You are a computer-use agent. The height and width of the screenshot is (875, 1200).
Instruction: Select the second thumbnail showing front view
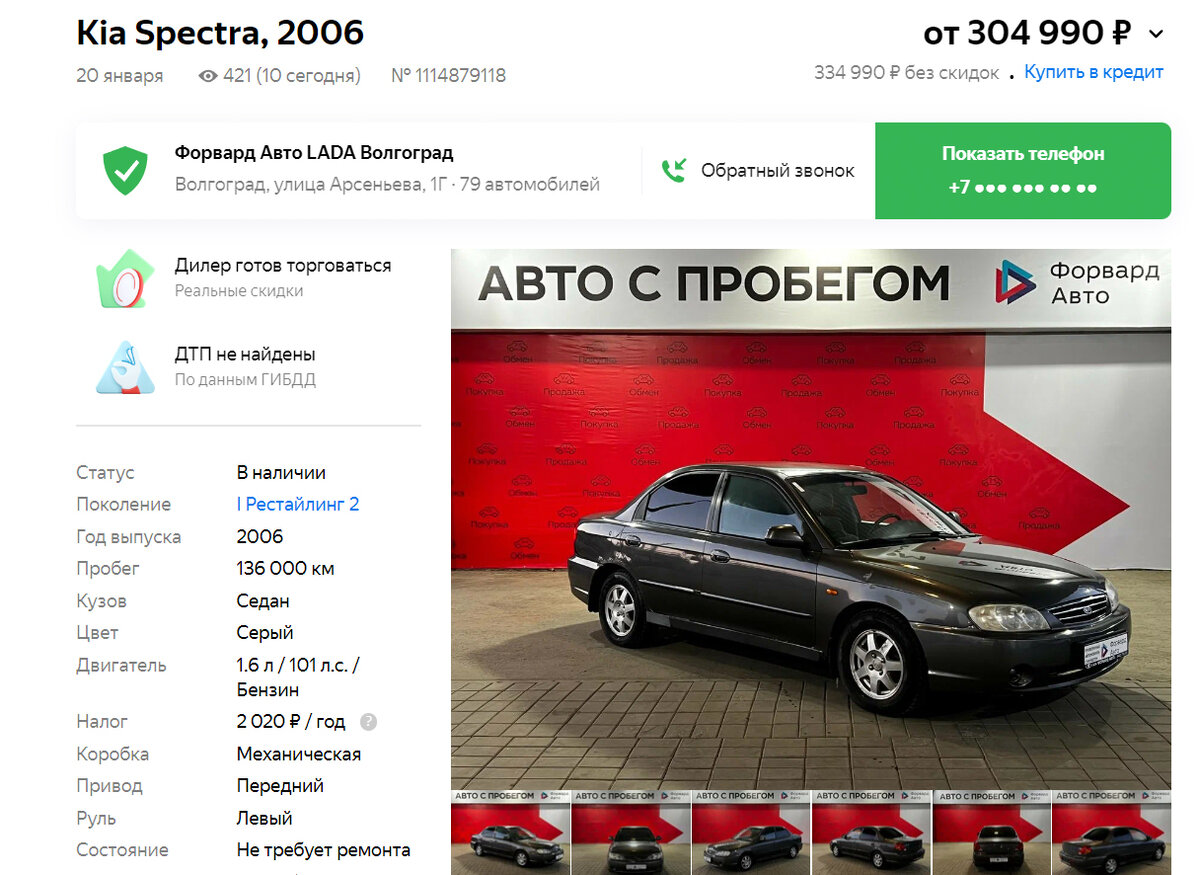click(x=631, y=832)
